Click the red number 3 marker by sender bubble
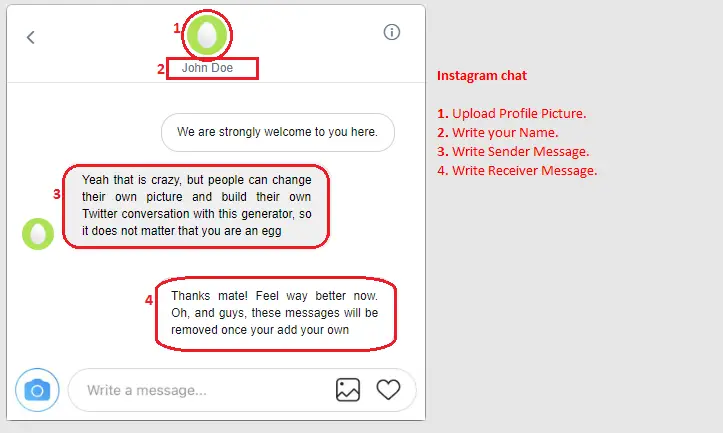Image resolution: width=723 pixels, height=433 pixels. [57, 194]
